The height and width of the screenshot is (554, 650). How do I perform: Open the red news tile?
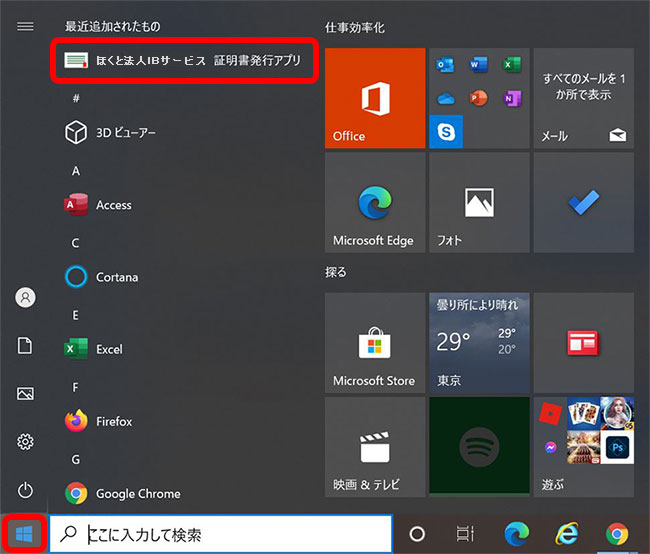(581, 343)
